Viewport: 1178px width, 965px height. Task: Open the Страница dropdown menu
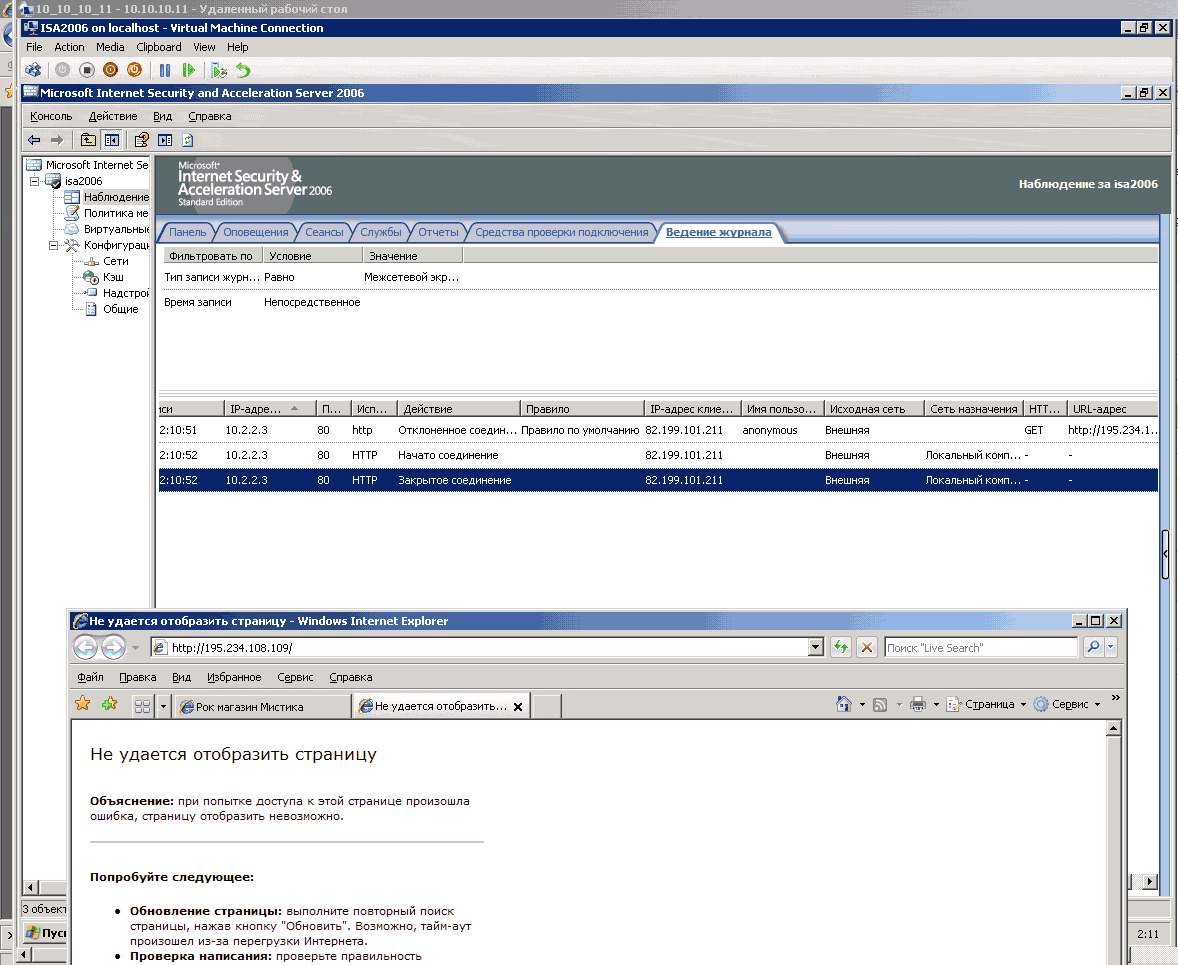point(986,704)
